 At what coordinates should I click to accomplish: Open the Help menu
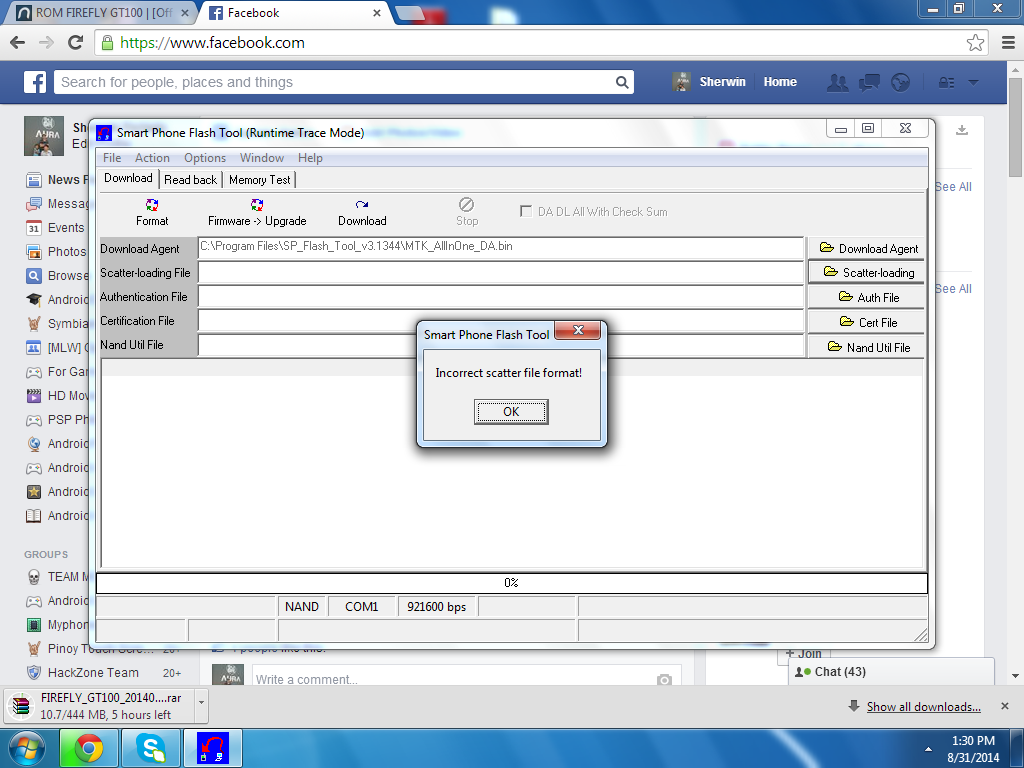click(x=310, y=158)
